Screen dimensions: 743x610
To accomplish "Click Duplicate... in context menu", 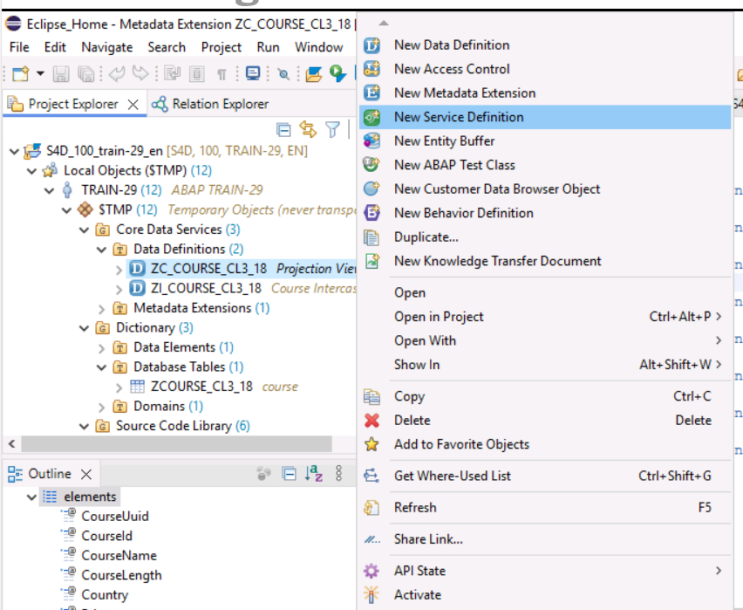I will [545, 237].
